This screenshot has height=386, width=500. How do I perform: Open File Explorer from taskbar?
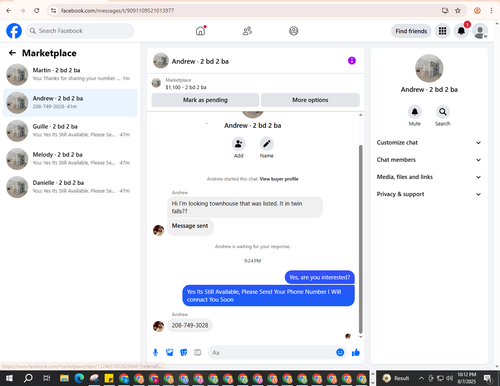click(x=64, y=378)
